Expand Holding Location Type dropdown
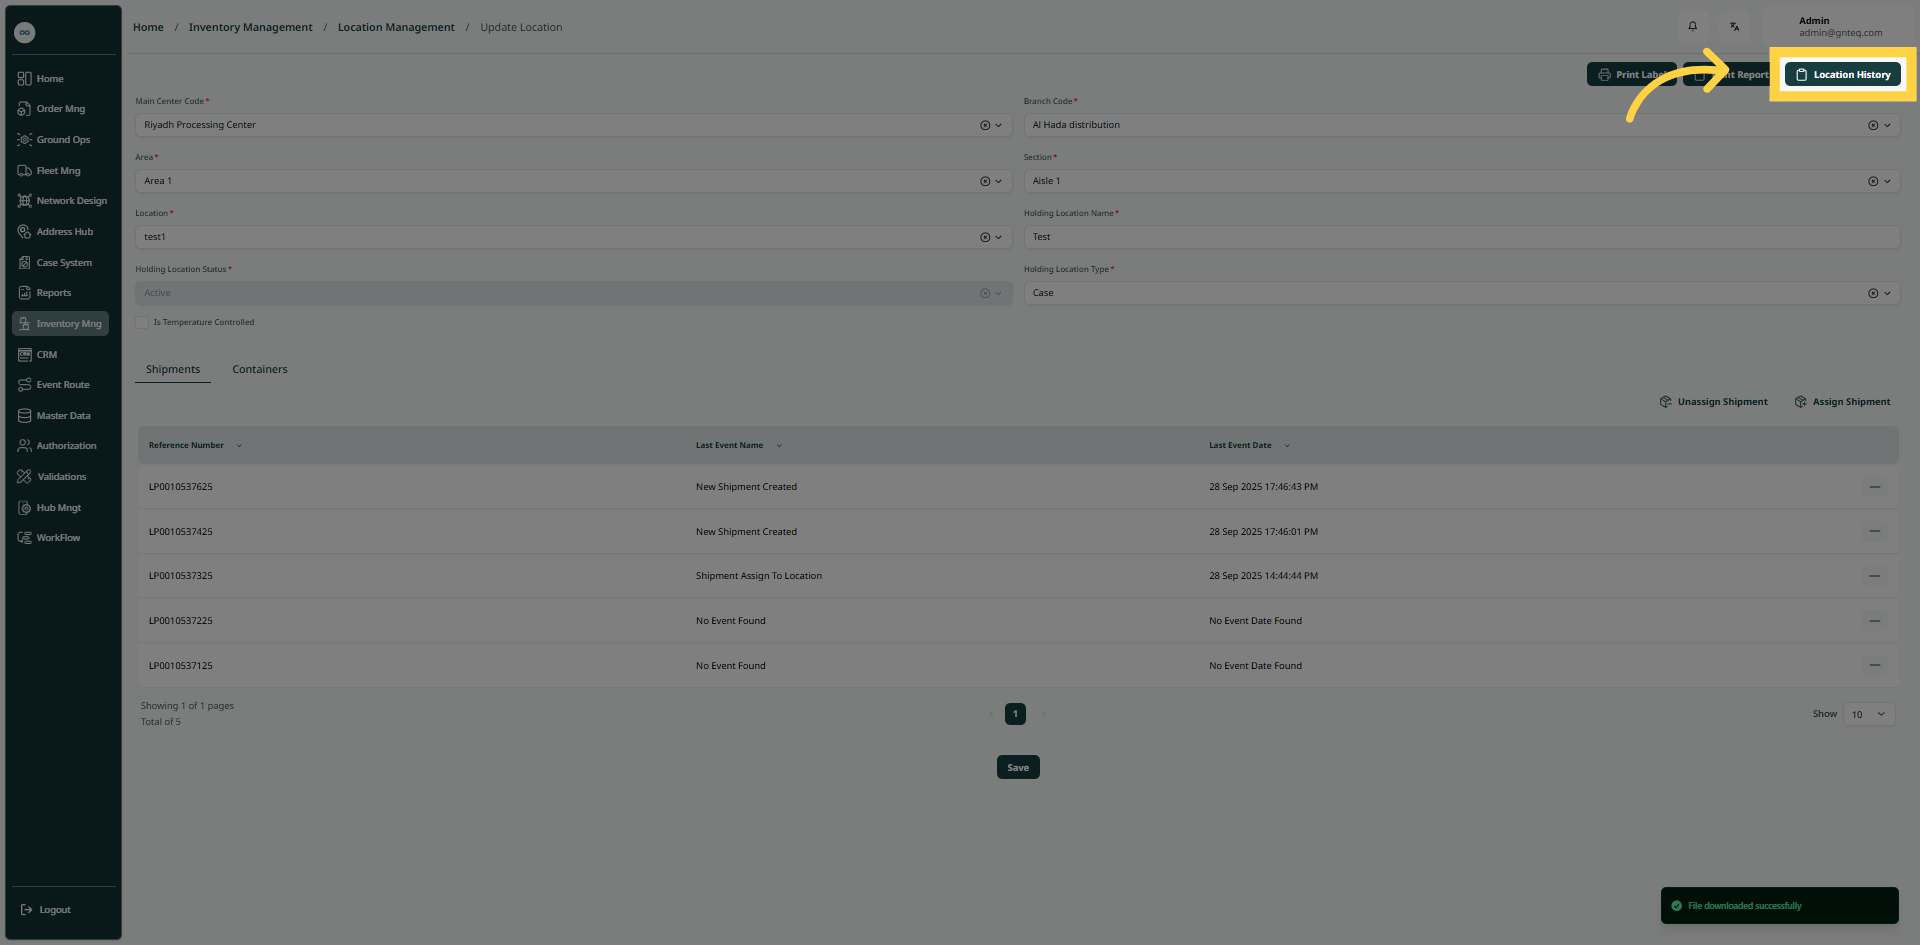The width and height of the screenshot is (1920, 945). (1887, 293)
